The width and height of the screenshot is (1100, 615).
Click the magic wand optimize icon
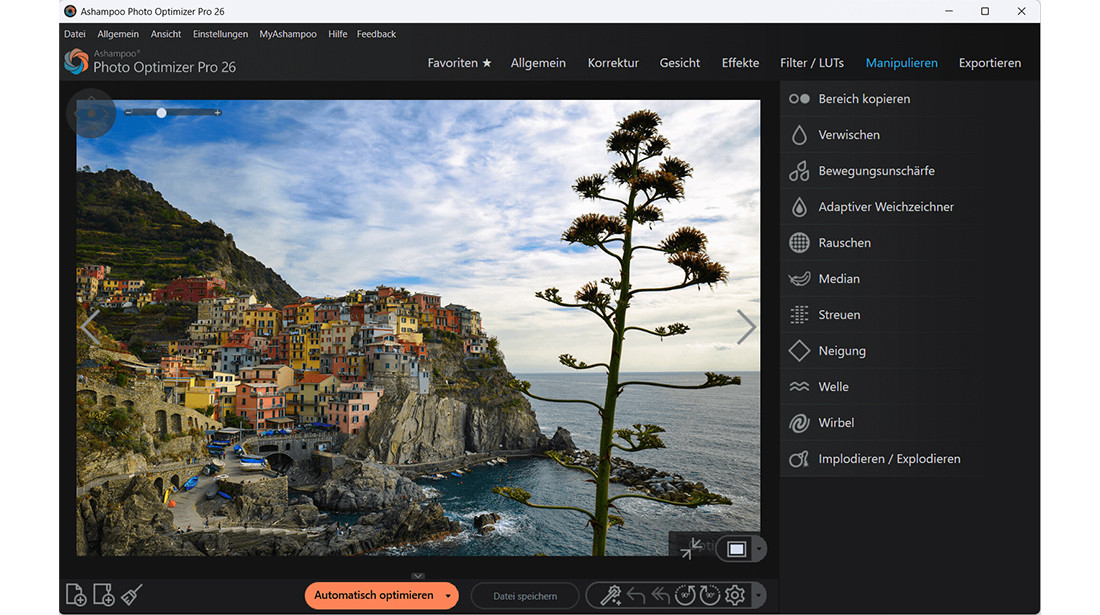[610, 595]
